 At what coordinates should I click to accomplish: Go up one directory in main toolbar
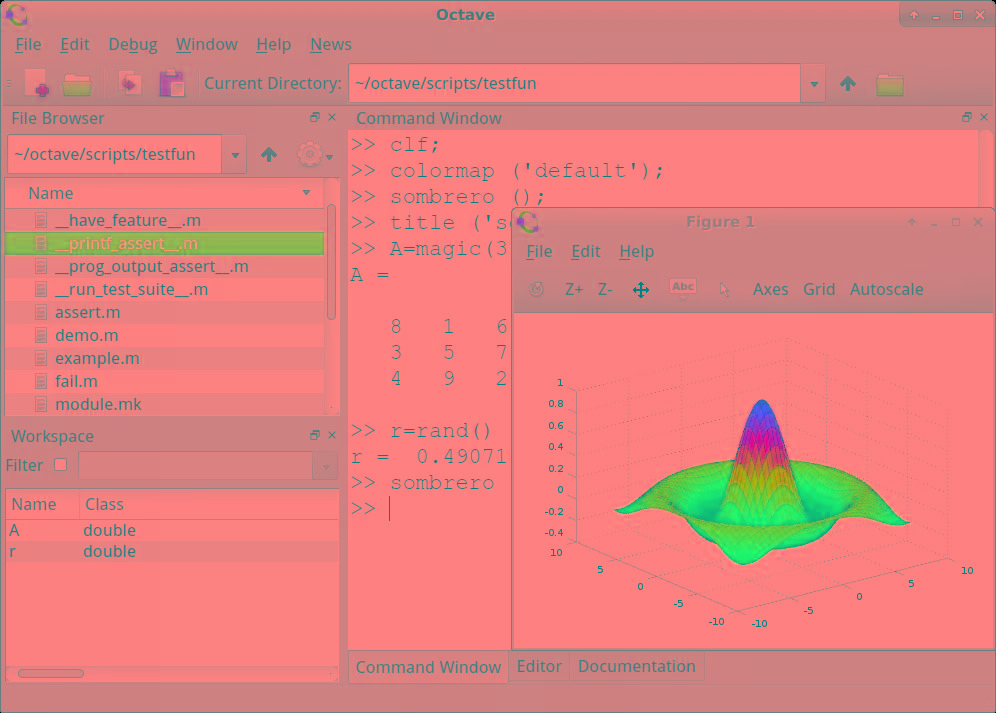[x=848, y=83]
